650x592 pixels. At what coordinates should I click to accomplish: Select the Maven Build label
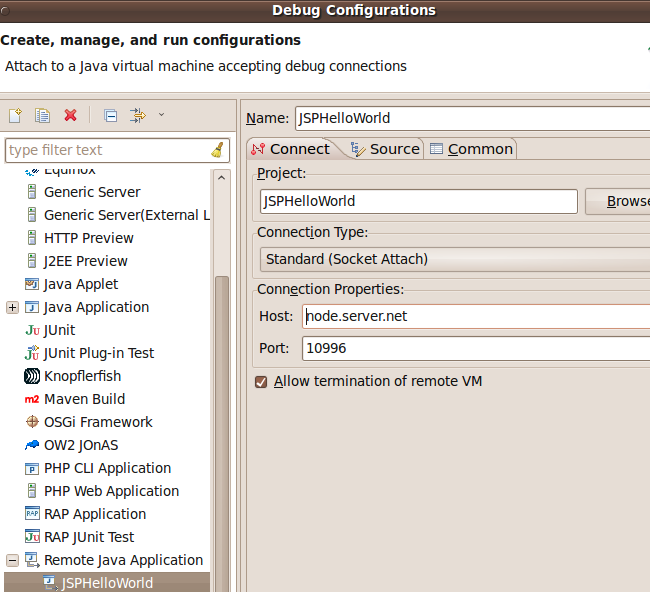[85, 399]
